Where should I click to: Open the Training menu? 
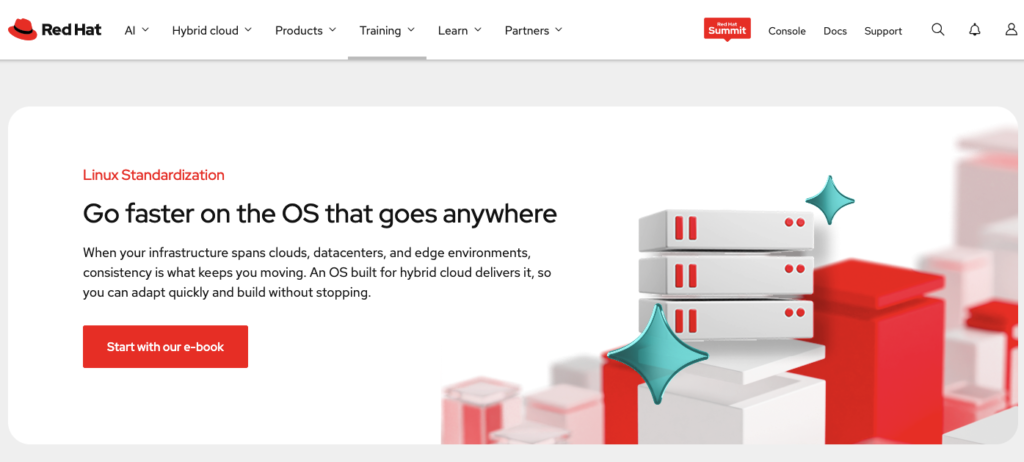(x=387, y=30)
